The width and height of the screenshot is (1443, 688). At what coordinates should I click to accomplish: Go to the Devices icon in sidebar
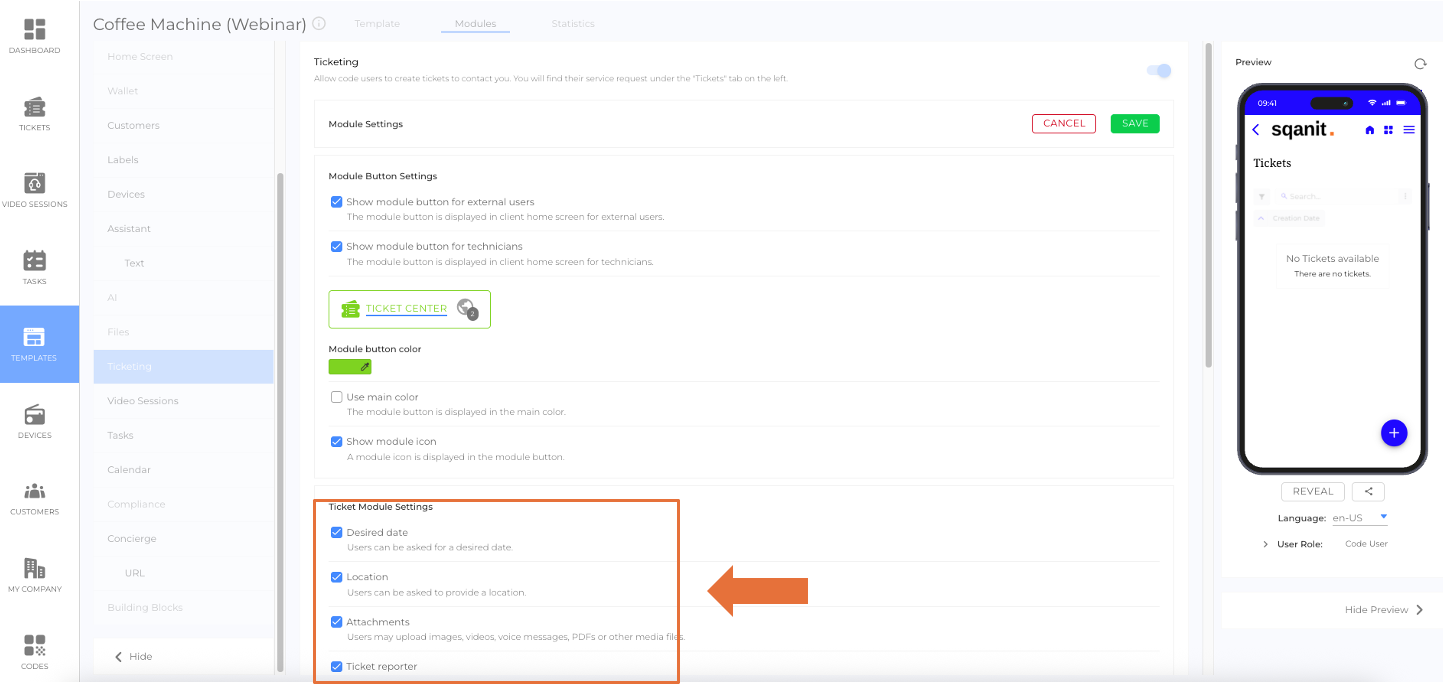[x=35, y=415]
